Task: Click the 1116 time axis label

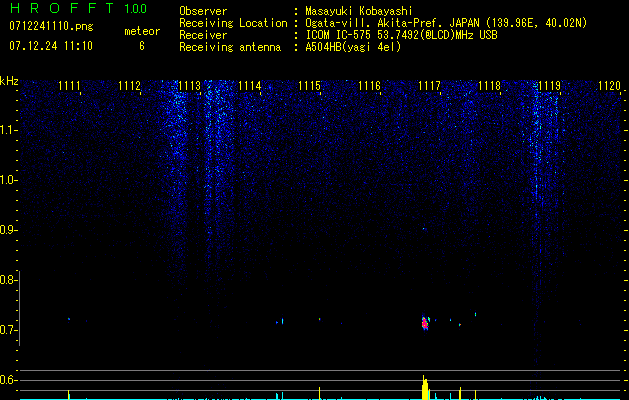Action: point(369,86)
